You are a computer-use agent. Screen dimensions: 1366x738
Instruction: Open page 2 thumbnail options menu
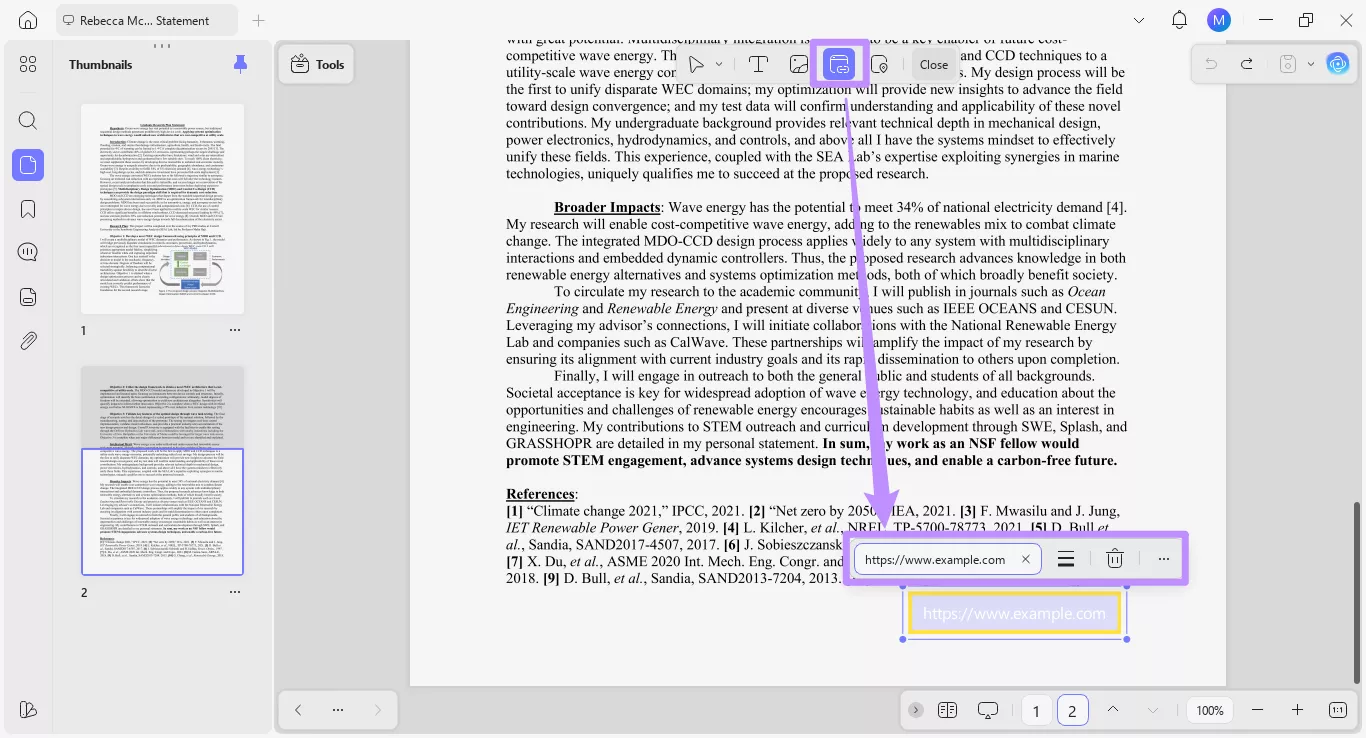point(235,592)
